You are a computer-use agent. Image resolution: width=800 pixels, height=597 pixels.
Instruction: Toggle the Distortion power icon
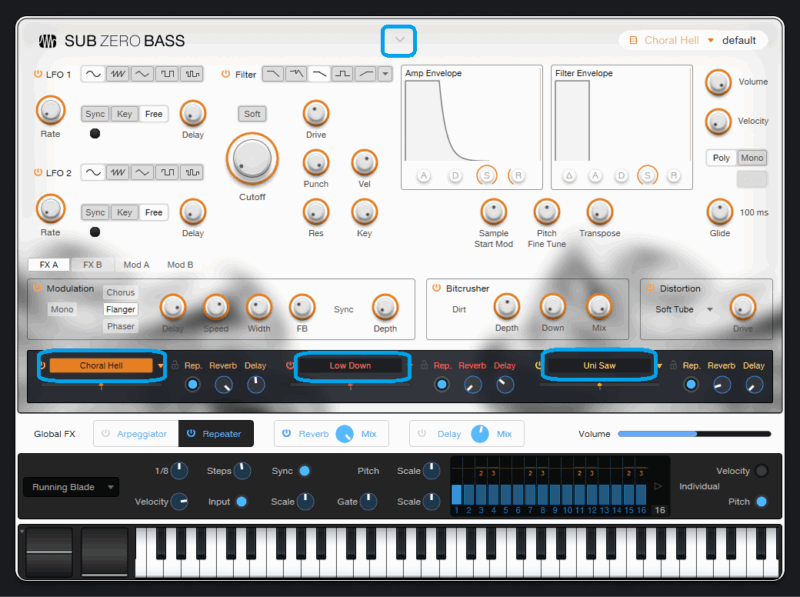tap(650, 288)
